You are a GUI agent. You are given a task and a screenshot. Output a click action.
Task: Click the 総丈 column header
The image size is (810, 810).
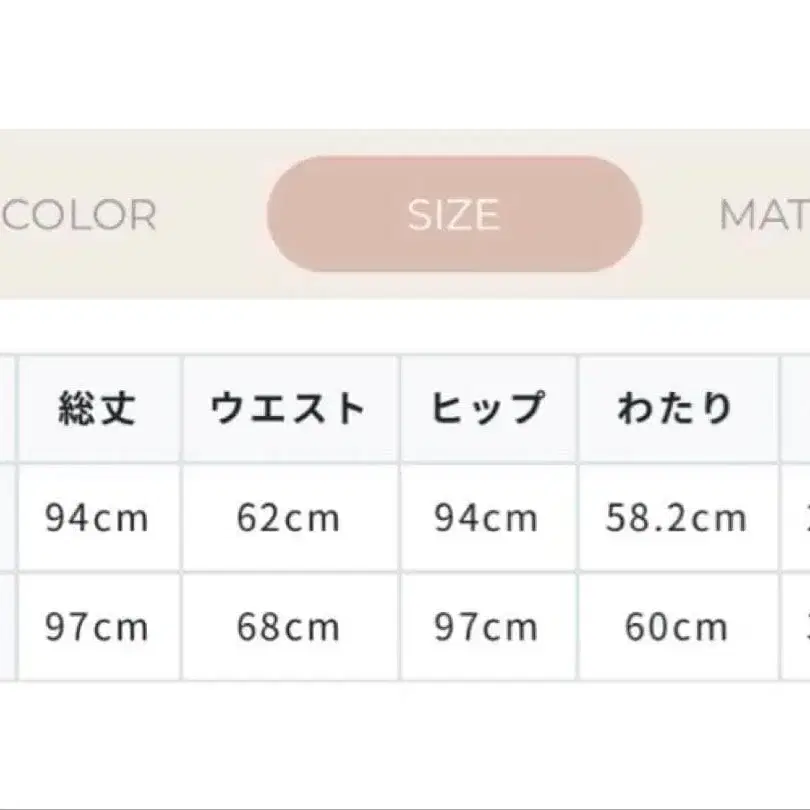(97, 408)
